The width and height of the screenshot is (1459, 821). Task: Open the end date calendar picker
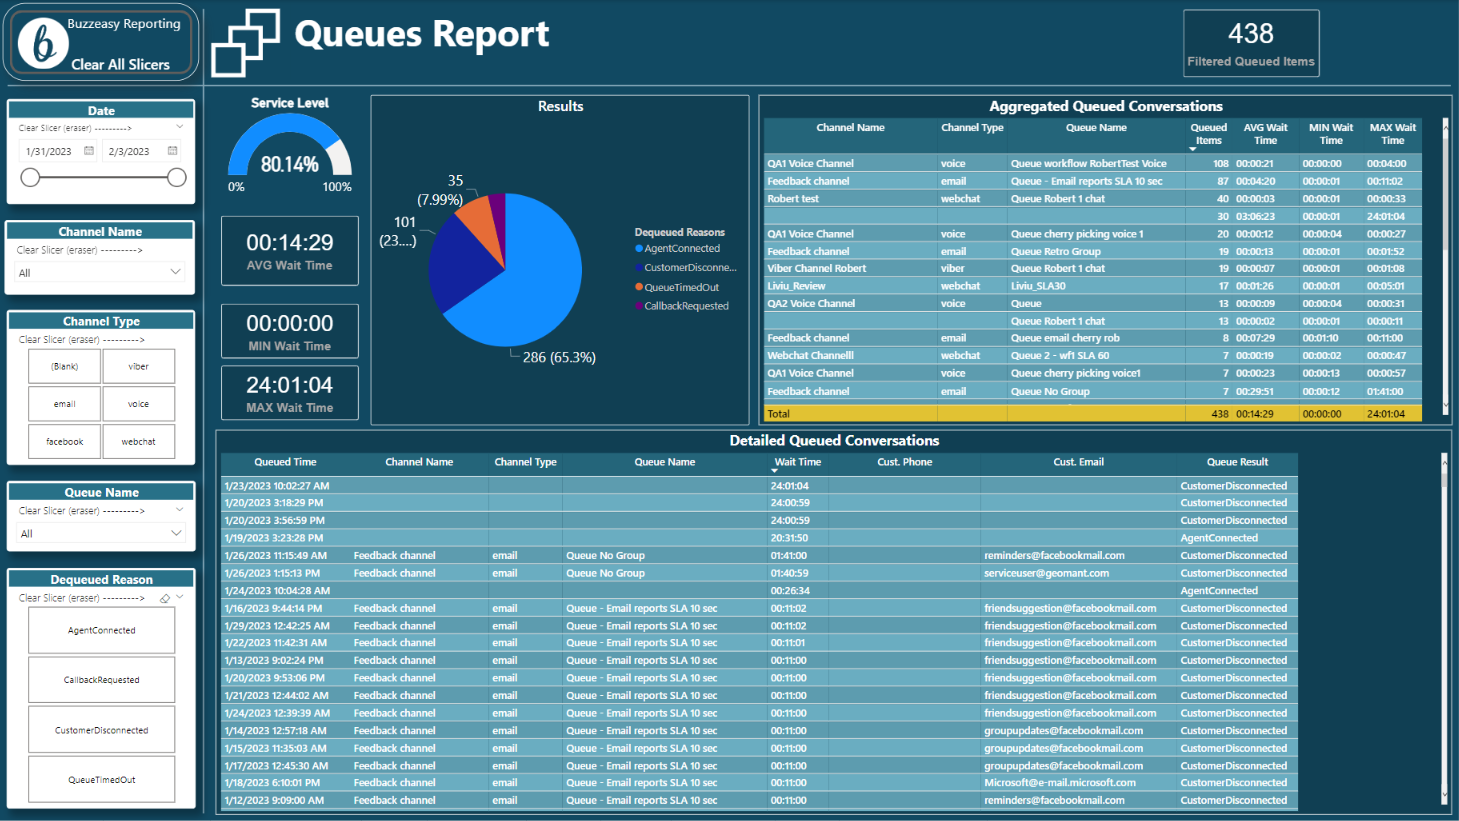173,150
